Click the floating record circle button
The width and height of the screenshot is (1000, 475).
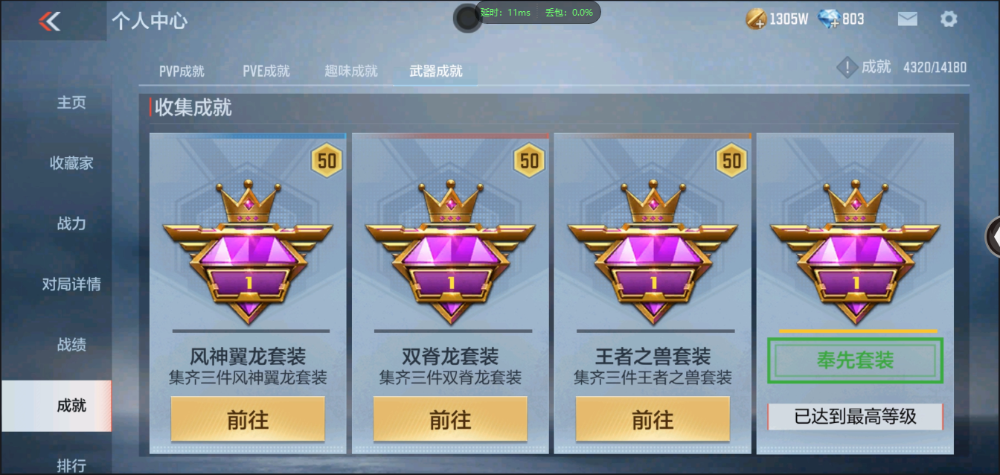click(x=467, y=18)
